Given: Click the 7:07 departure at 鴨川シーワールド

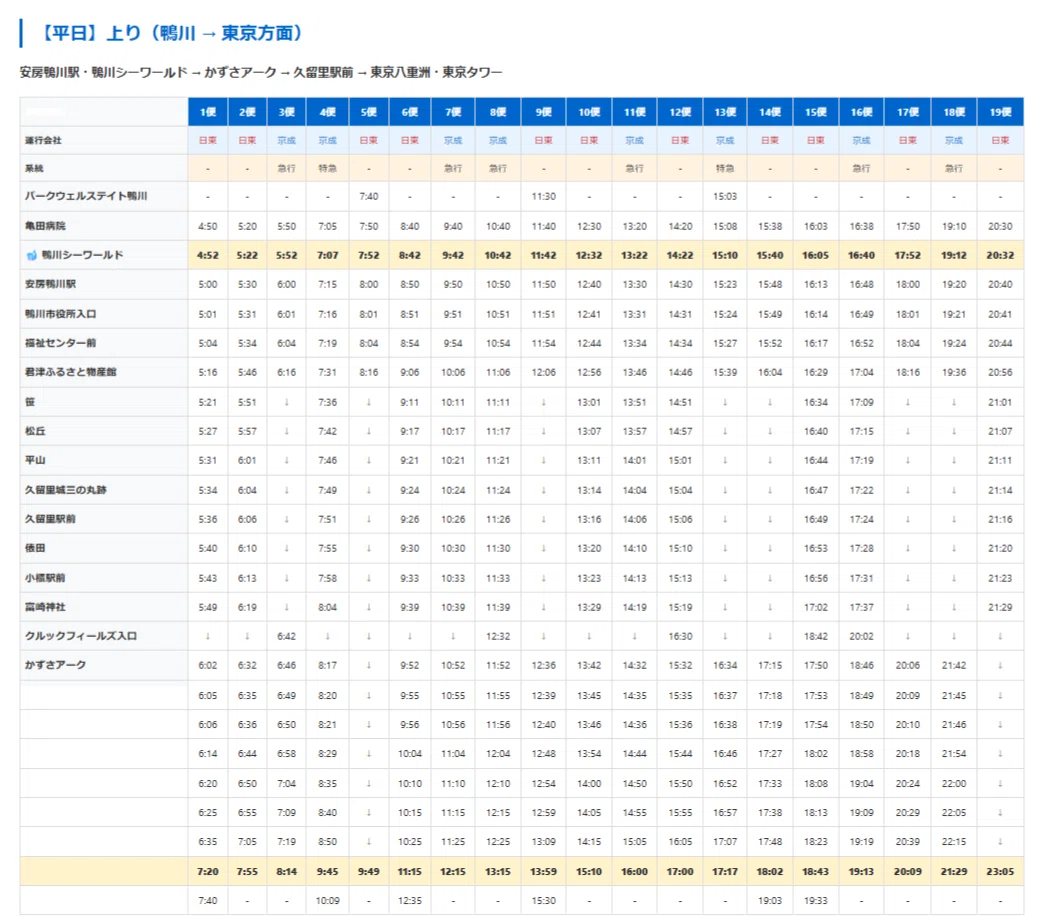Looking at the screenshot, I should coord(327,256).
